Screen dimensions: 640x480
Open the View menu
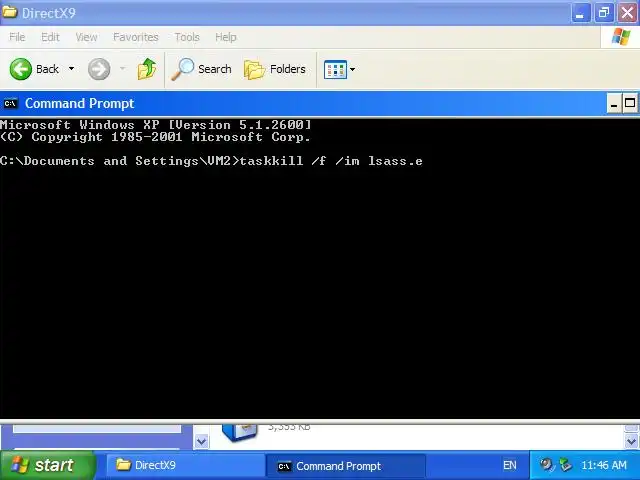86,37
